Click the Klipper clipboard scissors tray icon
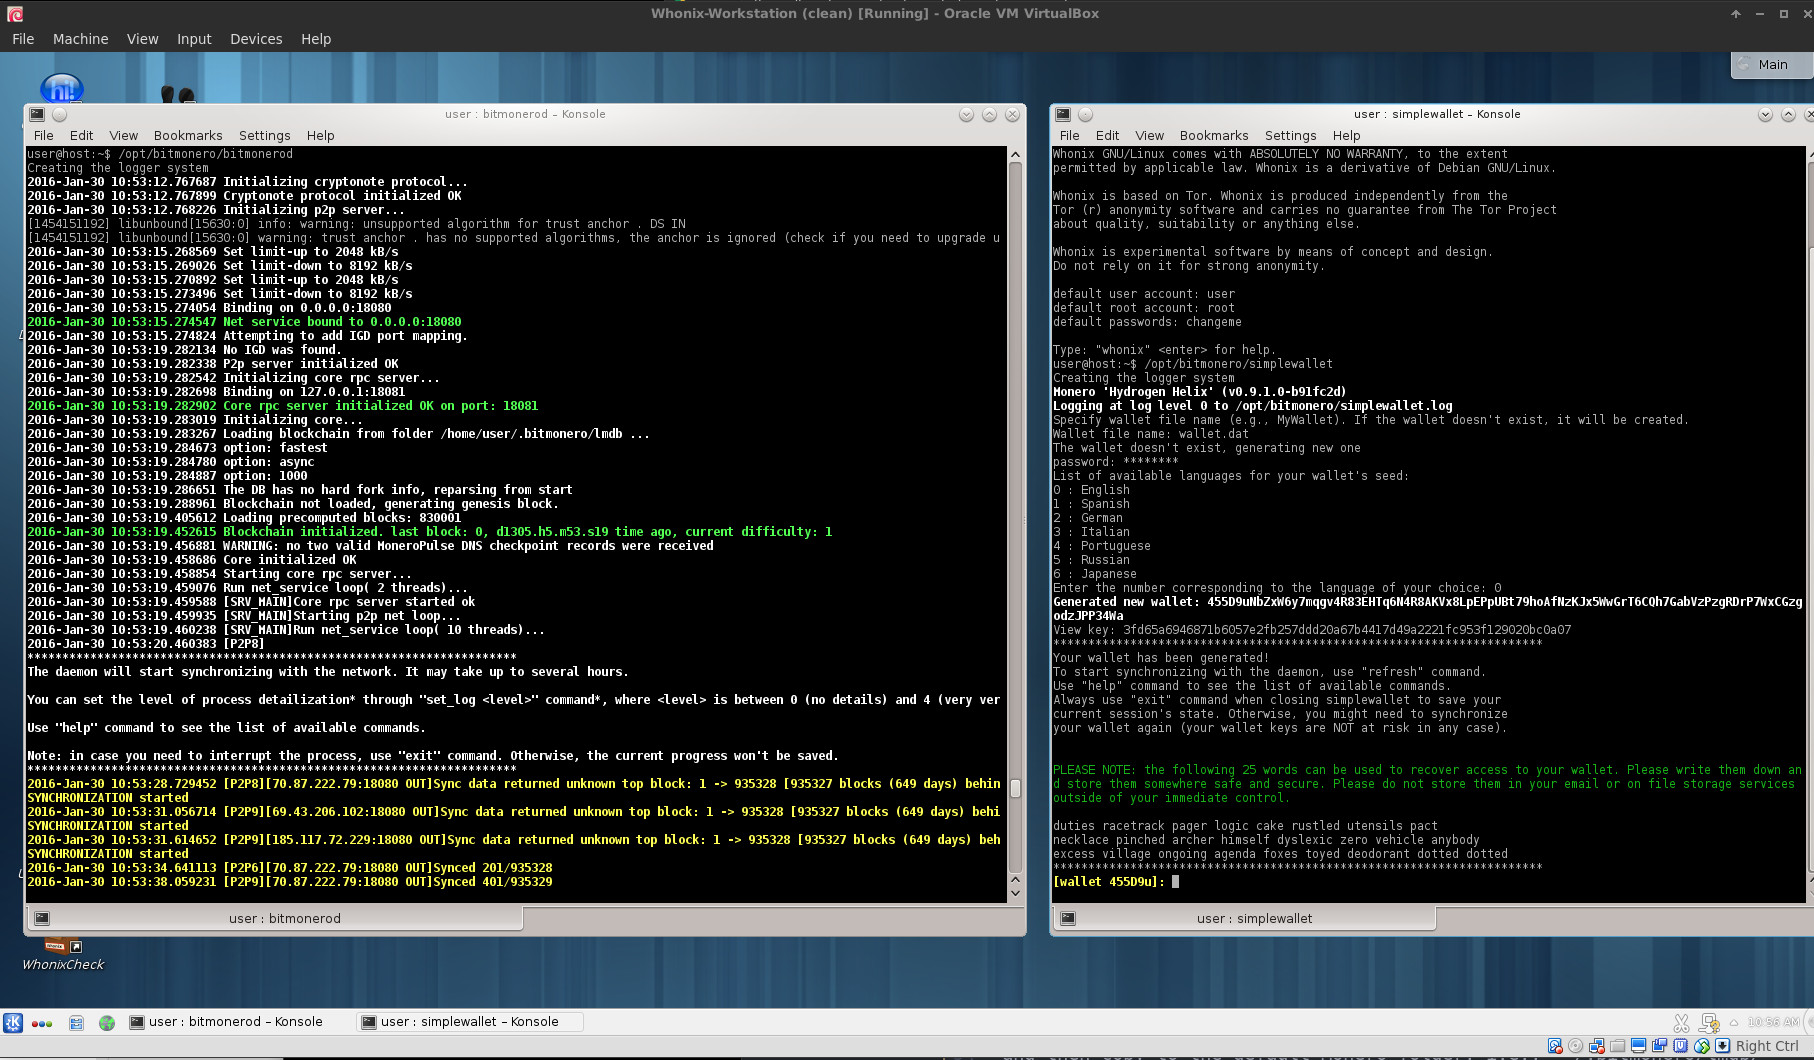The image size is (1814, 1060). point(1681,1022)
